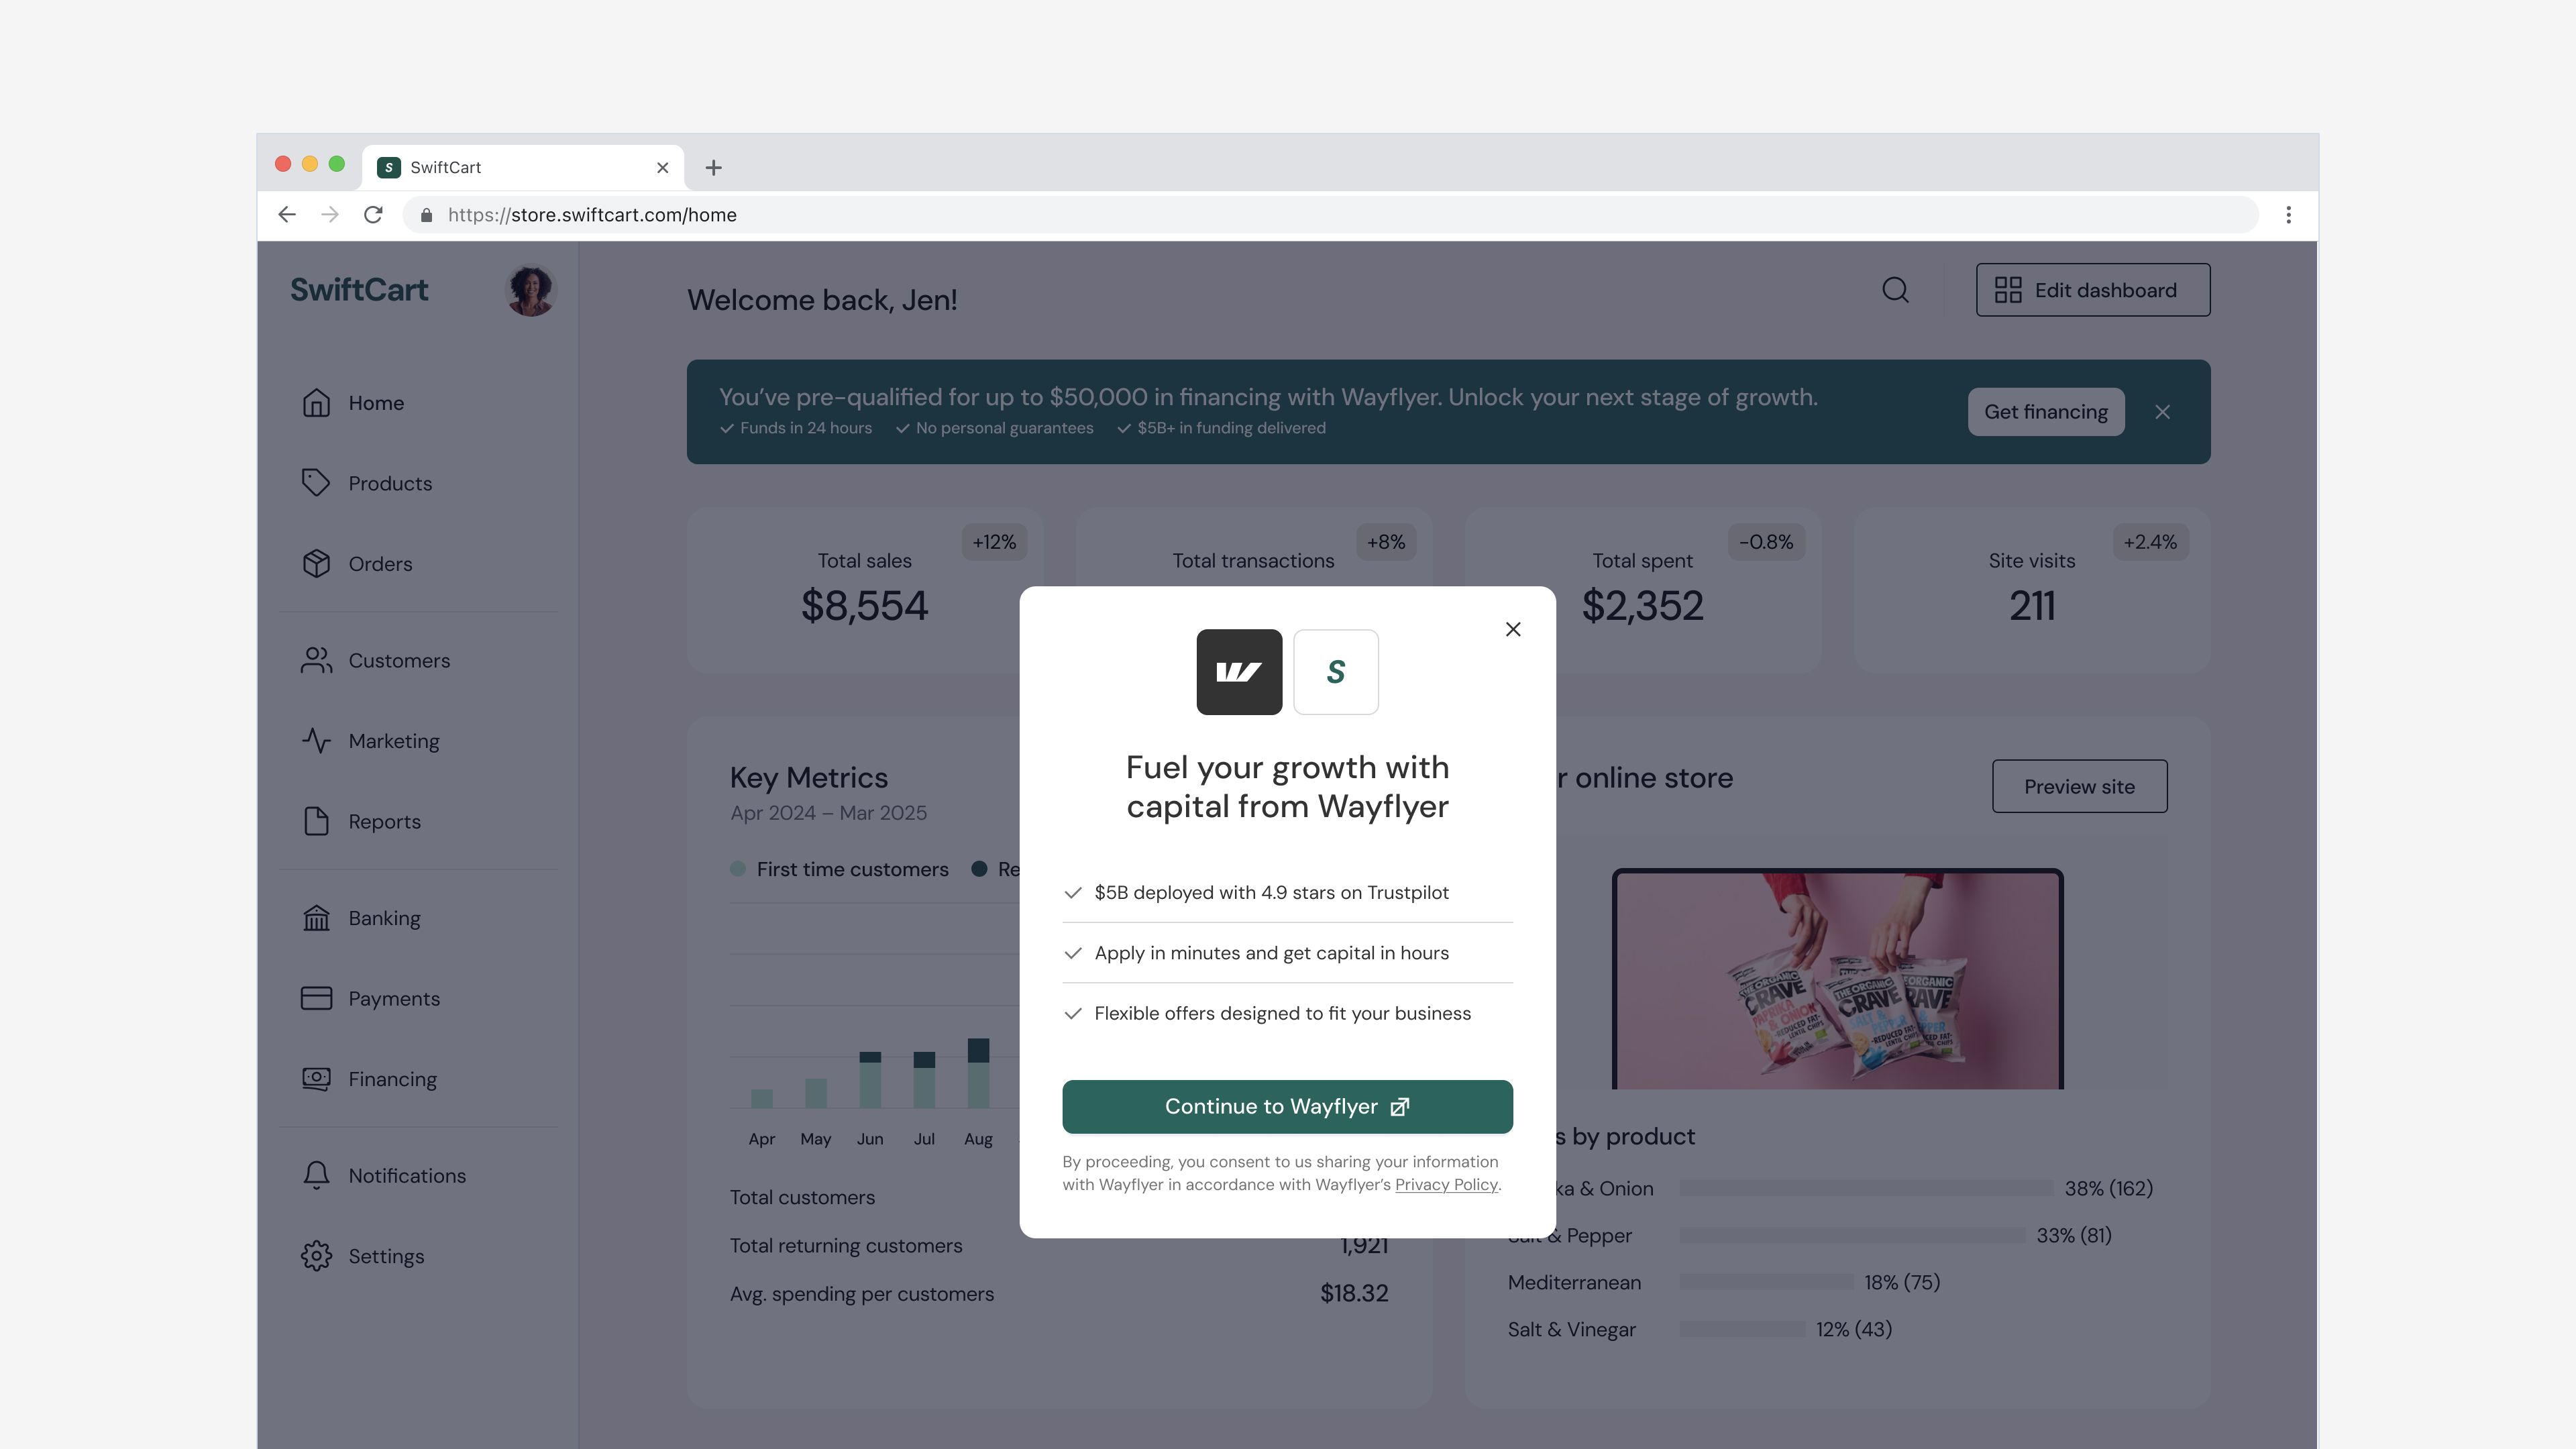The width and height of the screenshot is (2576, 1449).
Task: Open the Marketing menu item
Action: click(394, 741)
